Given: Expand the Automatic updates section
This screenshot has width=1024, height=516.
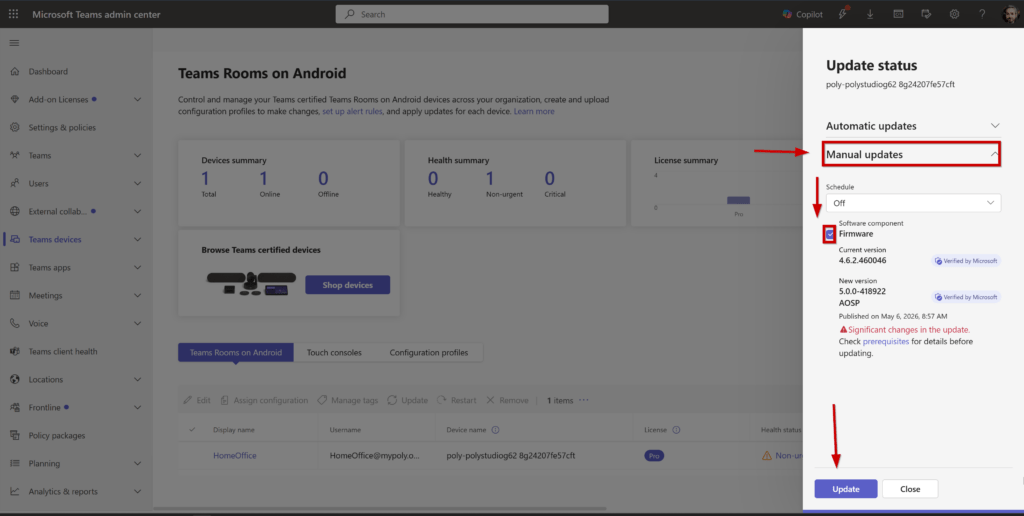Looking at the screenshot, I should [x=912, y=125].
